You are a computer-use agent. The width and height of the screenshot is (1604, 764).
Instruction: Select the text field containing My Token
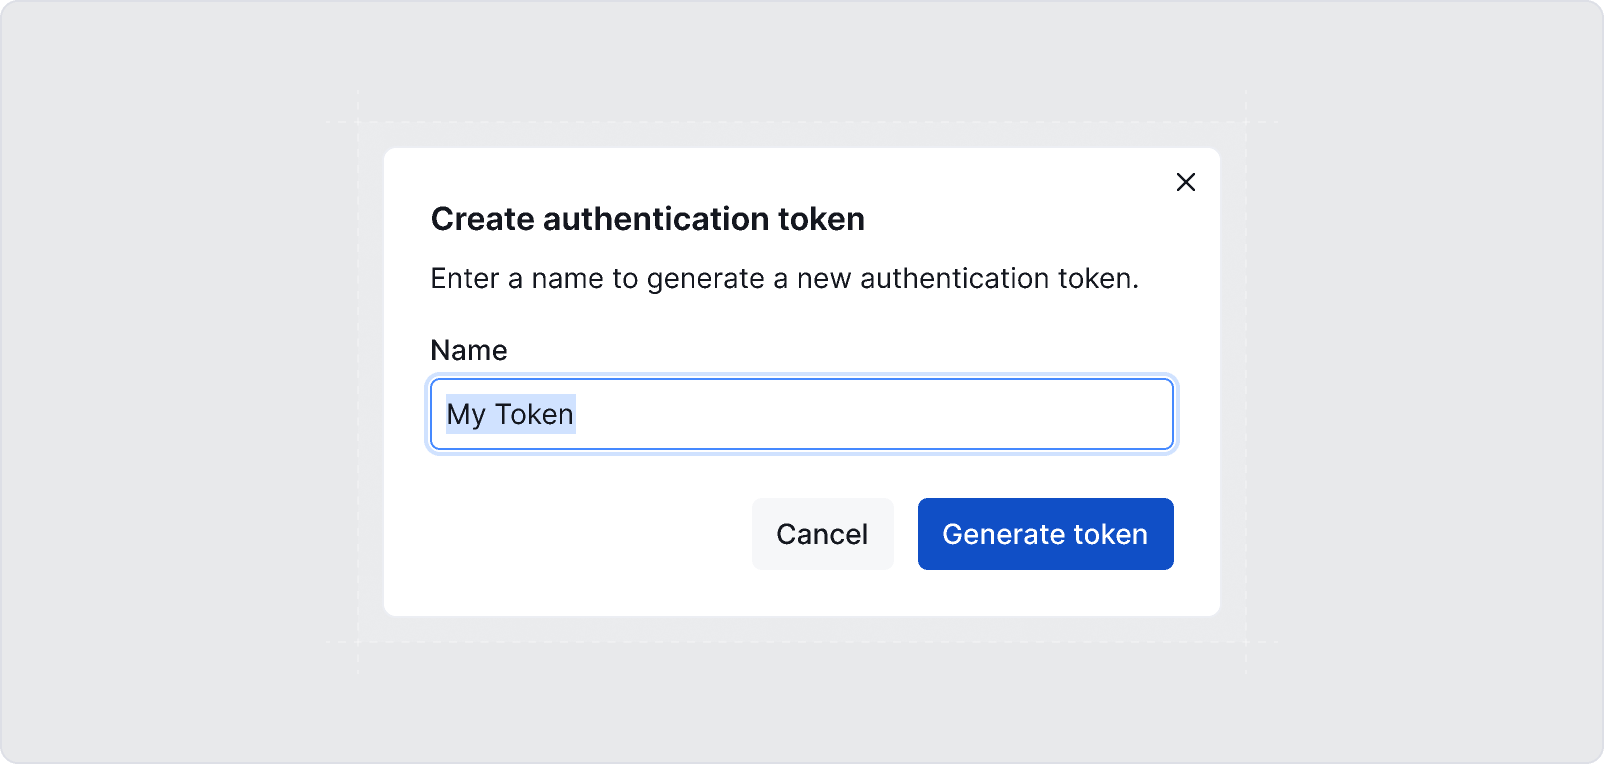[800, 414]
